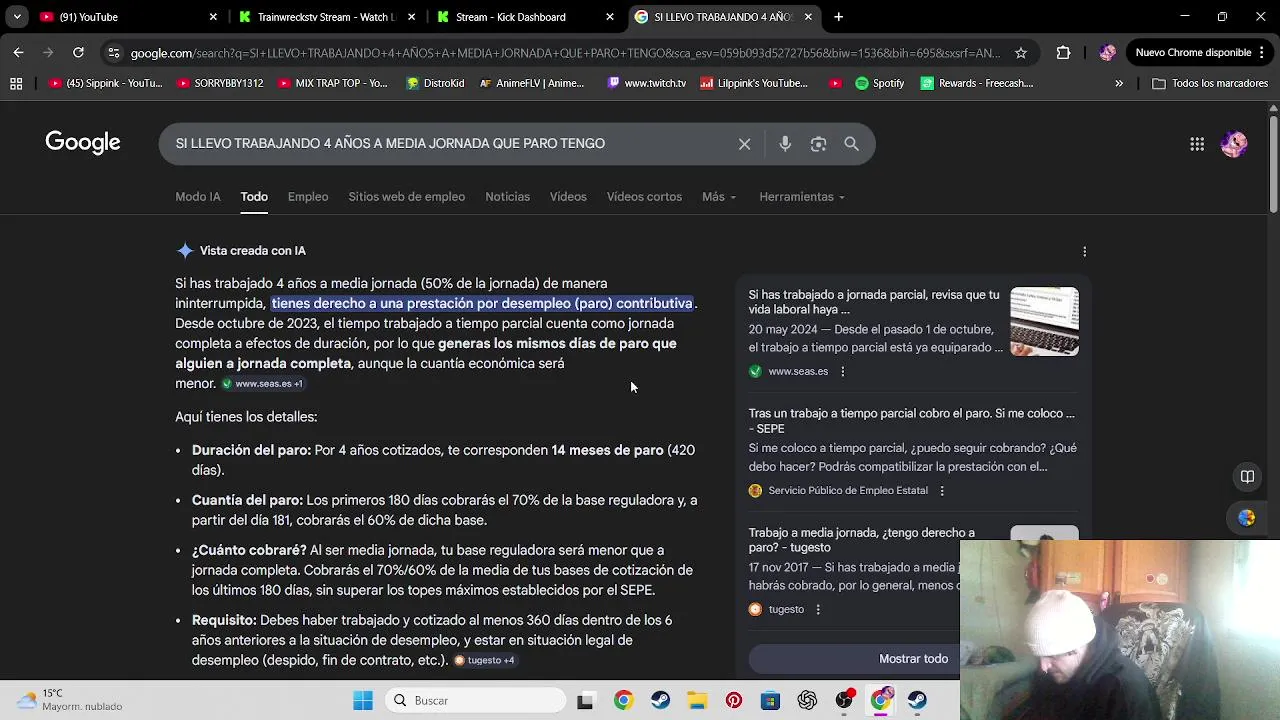
Task: Click the Windows Start button
Action: (363, 700)
